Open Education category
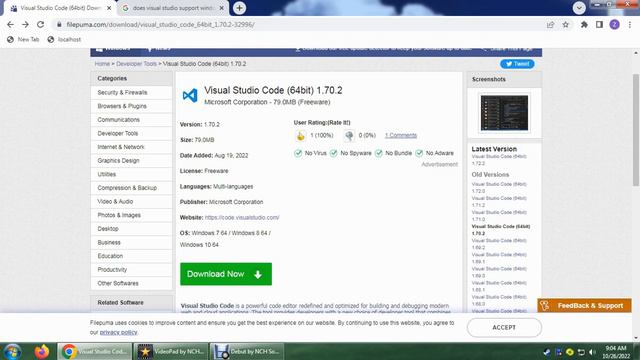 point(131,256)
